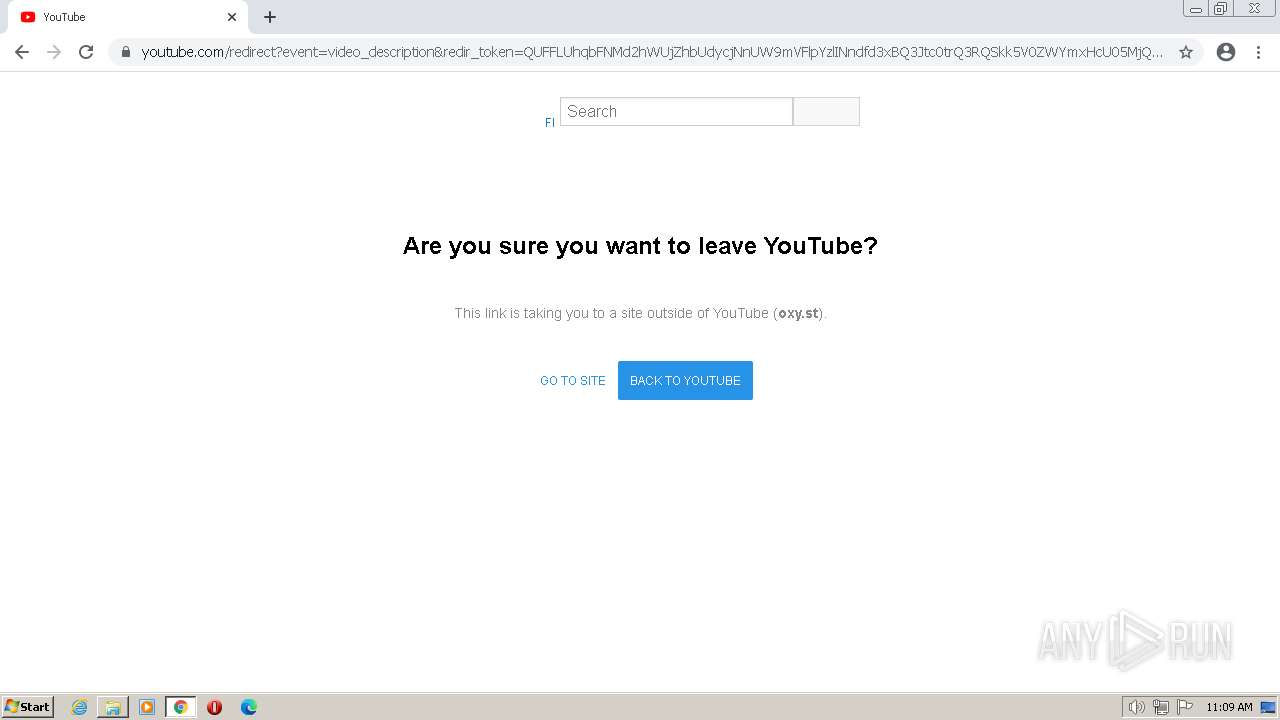Click the lock icon in the address bar
The height and width of the screenshot is (720, 1280).
126,52
